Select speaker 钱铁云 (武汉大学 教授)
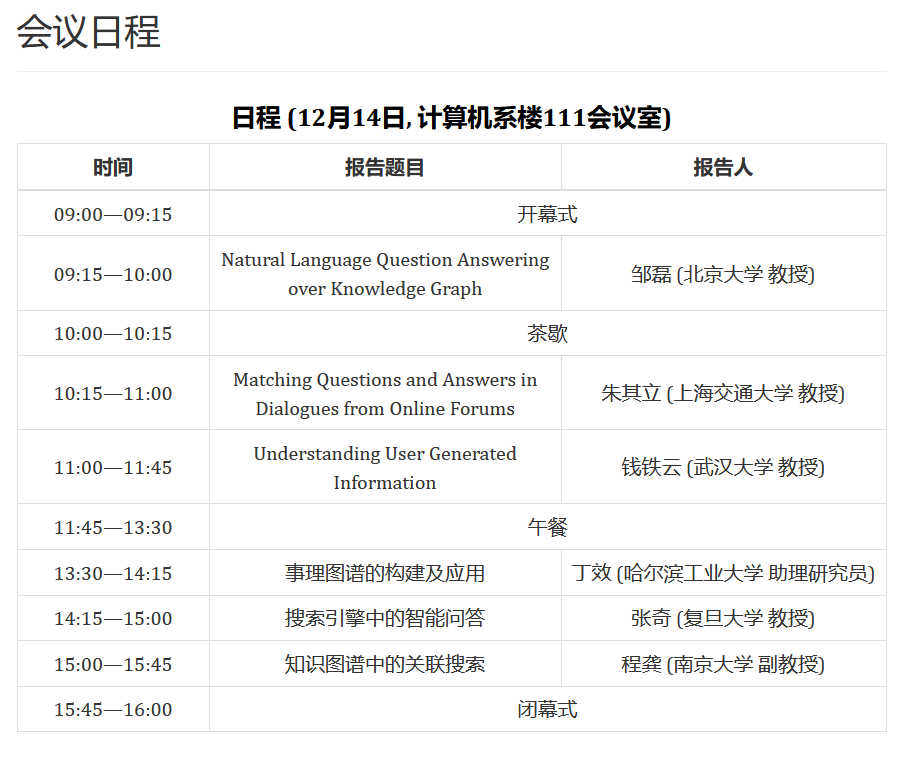The width and height of the screenshot is (923, 763). coord(723,467)
